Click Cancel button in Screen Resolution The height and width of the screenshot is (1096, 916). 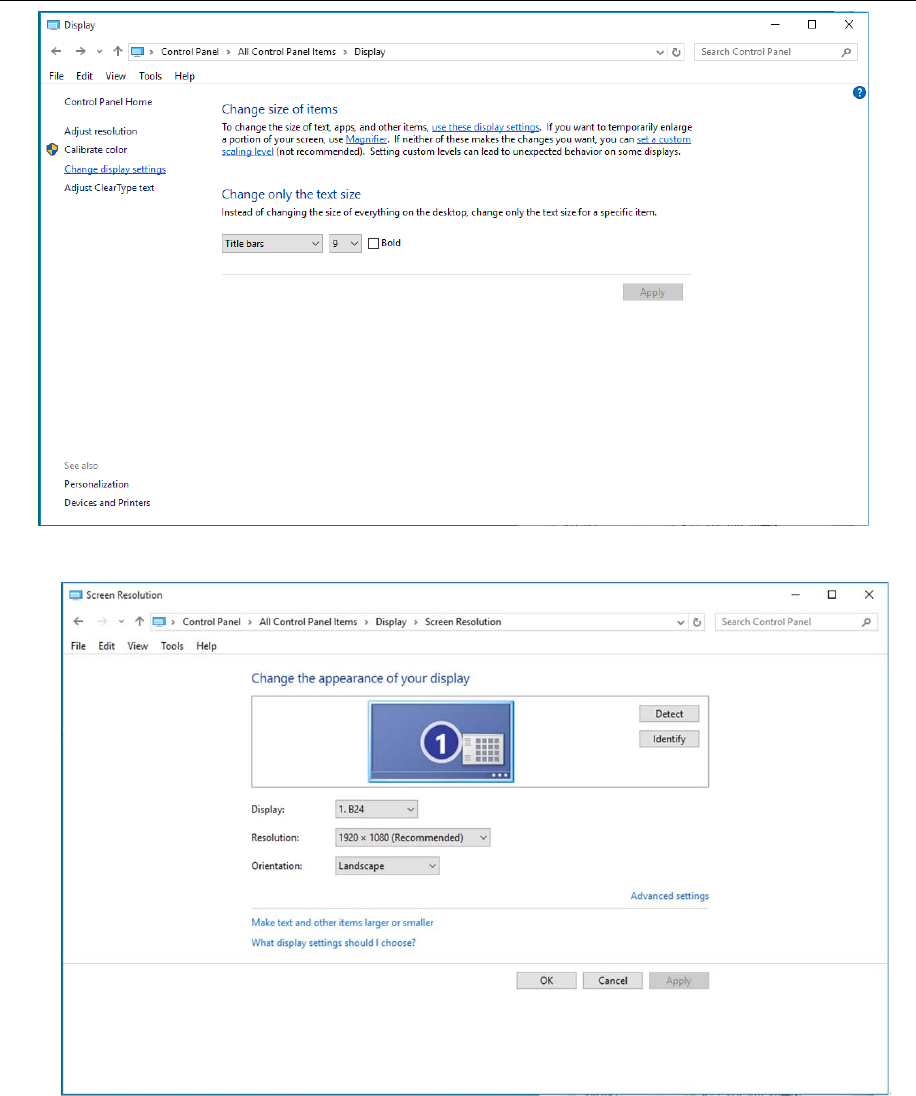613,981
